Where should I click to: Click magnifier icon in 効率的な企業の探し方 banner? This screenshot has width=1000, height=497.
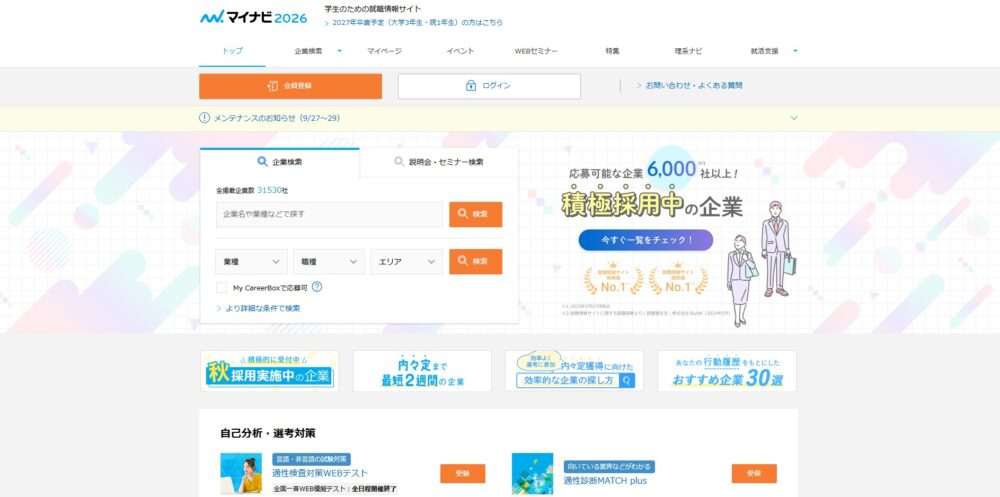pyautogui.click(x=627, y=381)
